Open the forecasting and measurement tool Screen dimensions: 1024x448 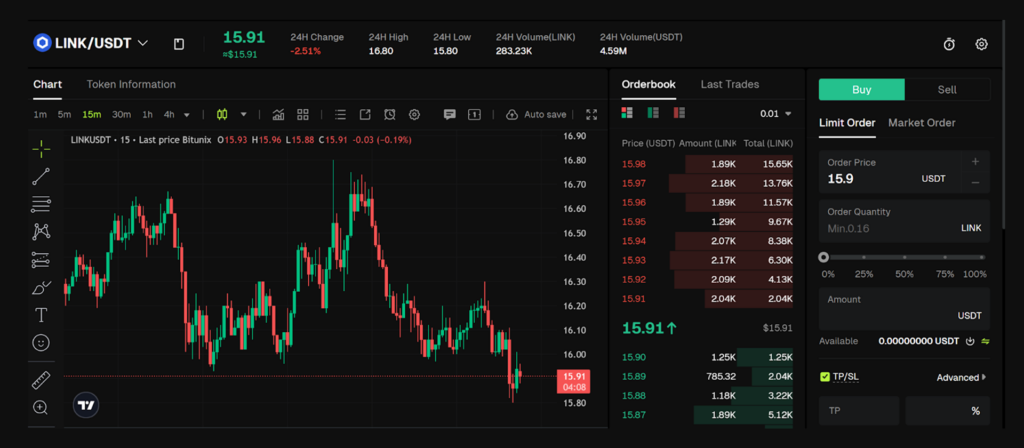[x=41, y=259]
